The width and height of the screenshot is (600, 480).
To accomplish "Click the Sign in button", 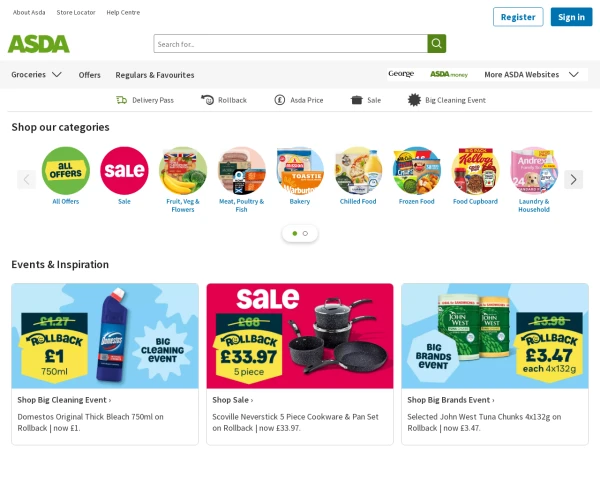I will coord(571,17).
